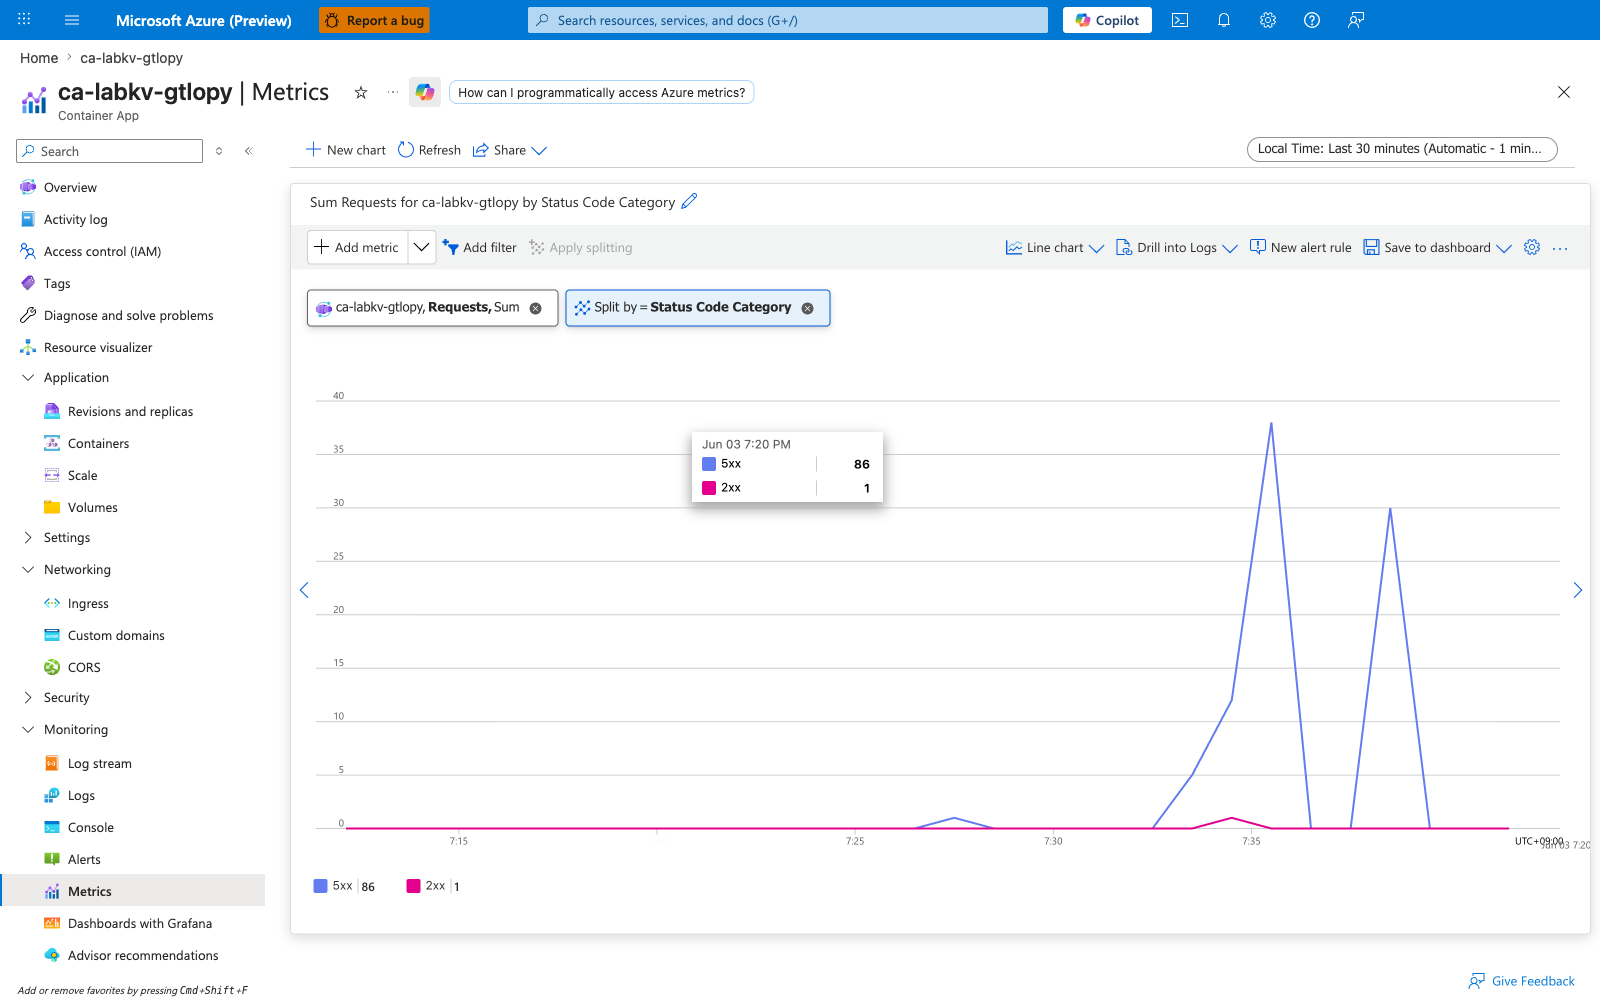1600x1000 pixels.
Task: Open the help question mark icon
Action: pos(1312,20)
